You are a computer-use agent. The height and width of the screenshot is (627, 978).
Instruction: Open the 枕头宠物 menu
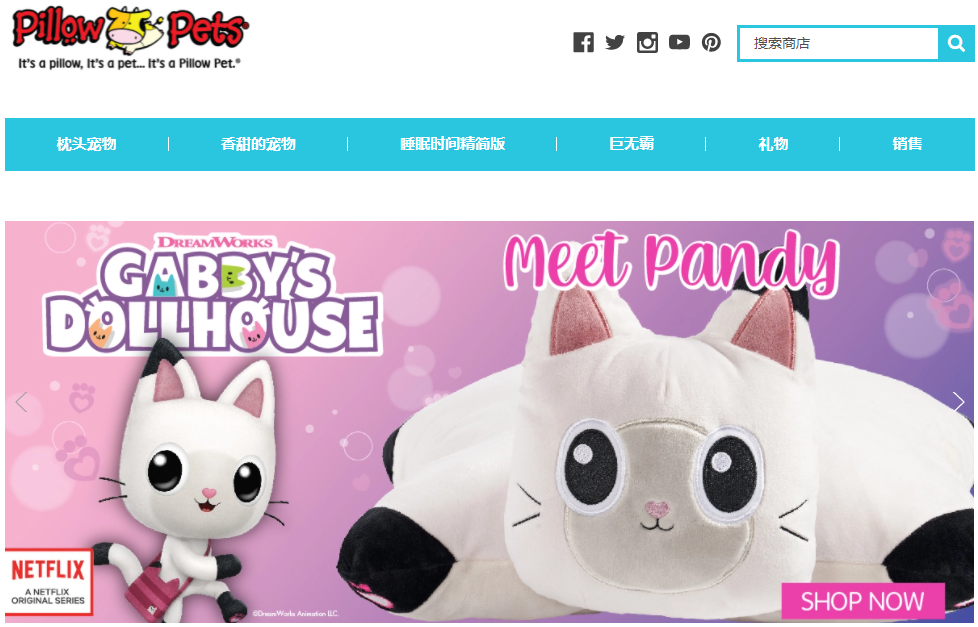click(x=86, y=144)
